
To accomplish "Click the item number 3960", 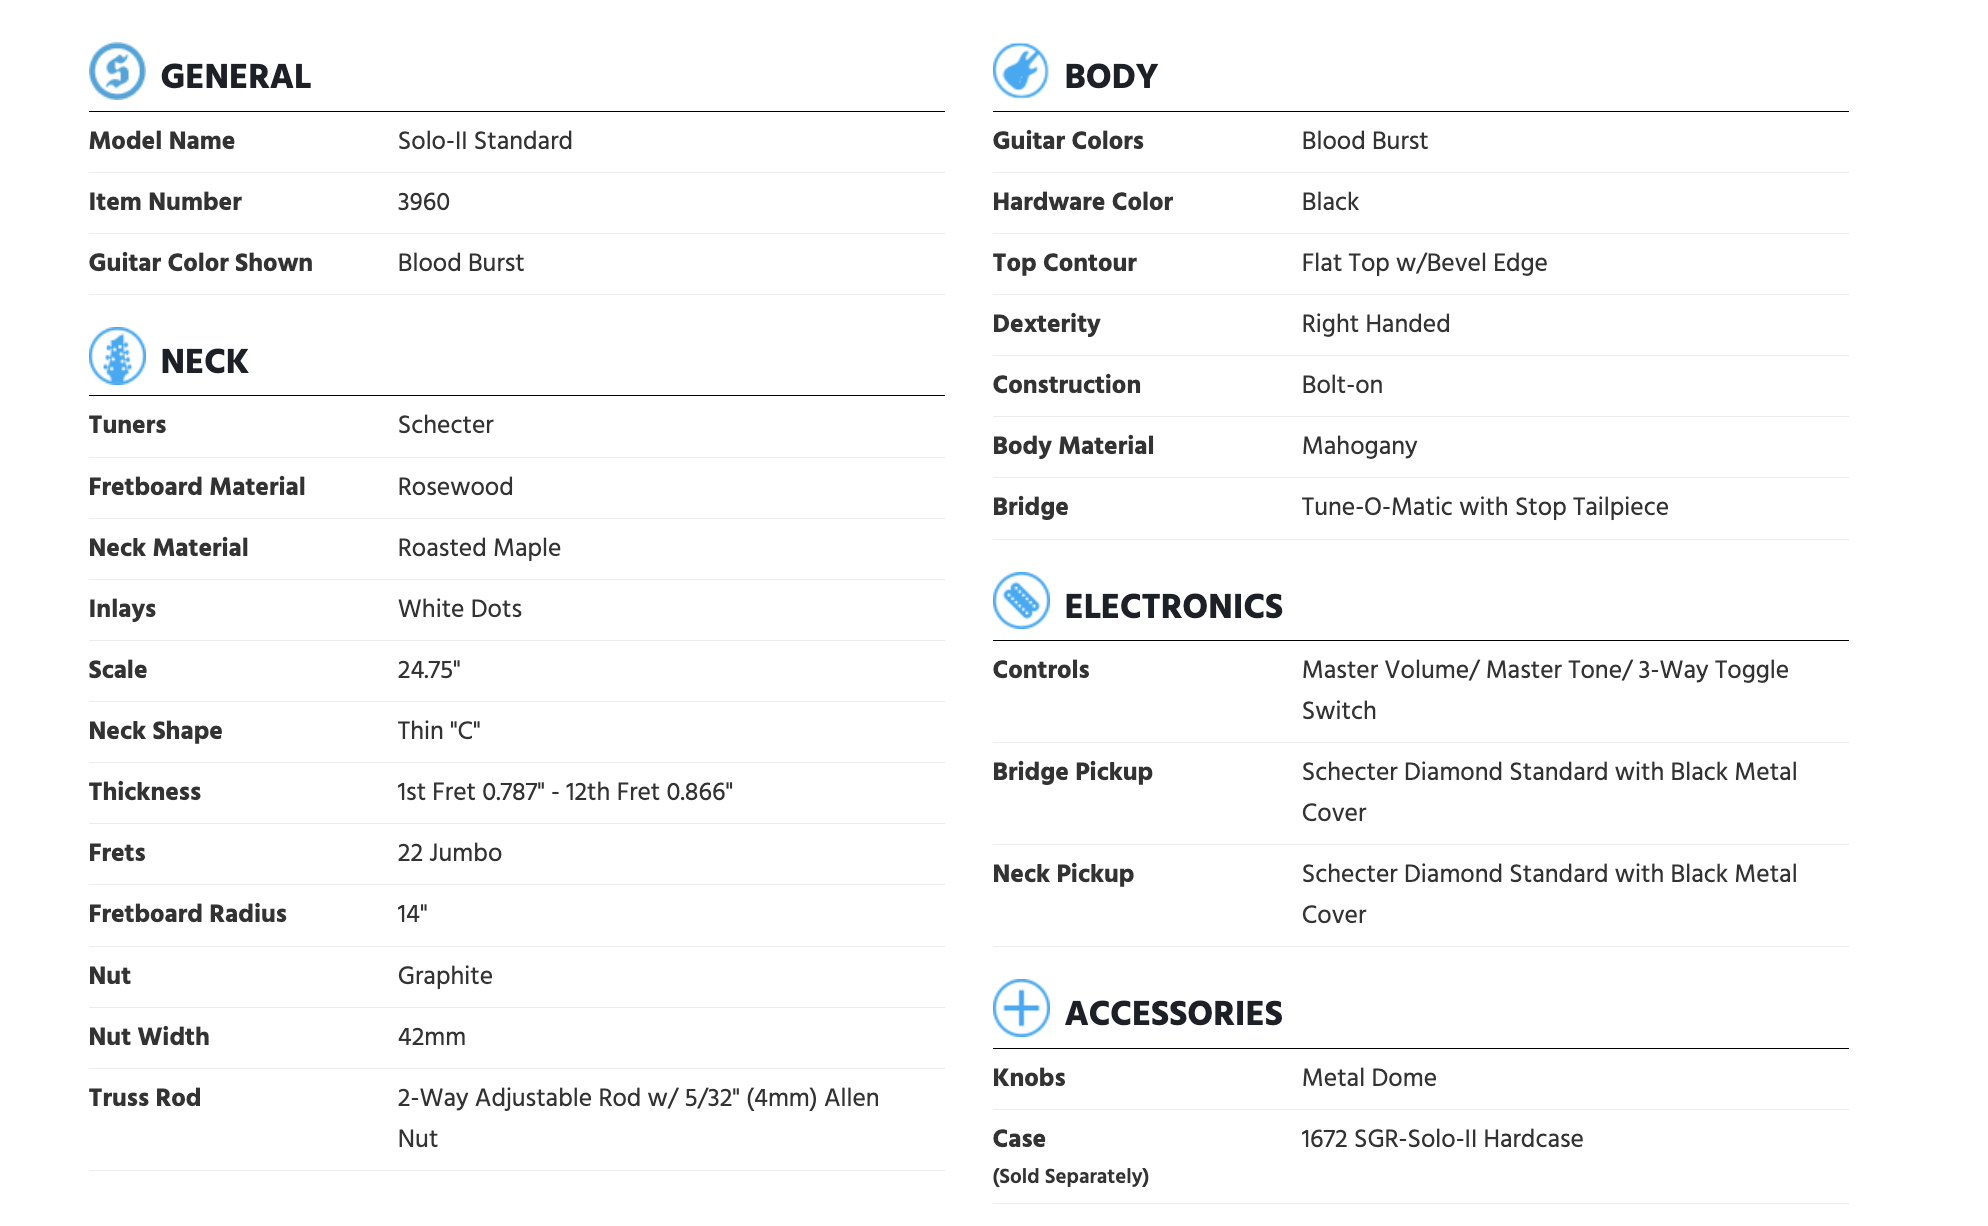I will tap(423, 202).
